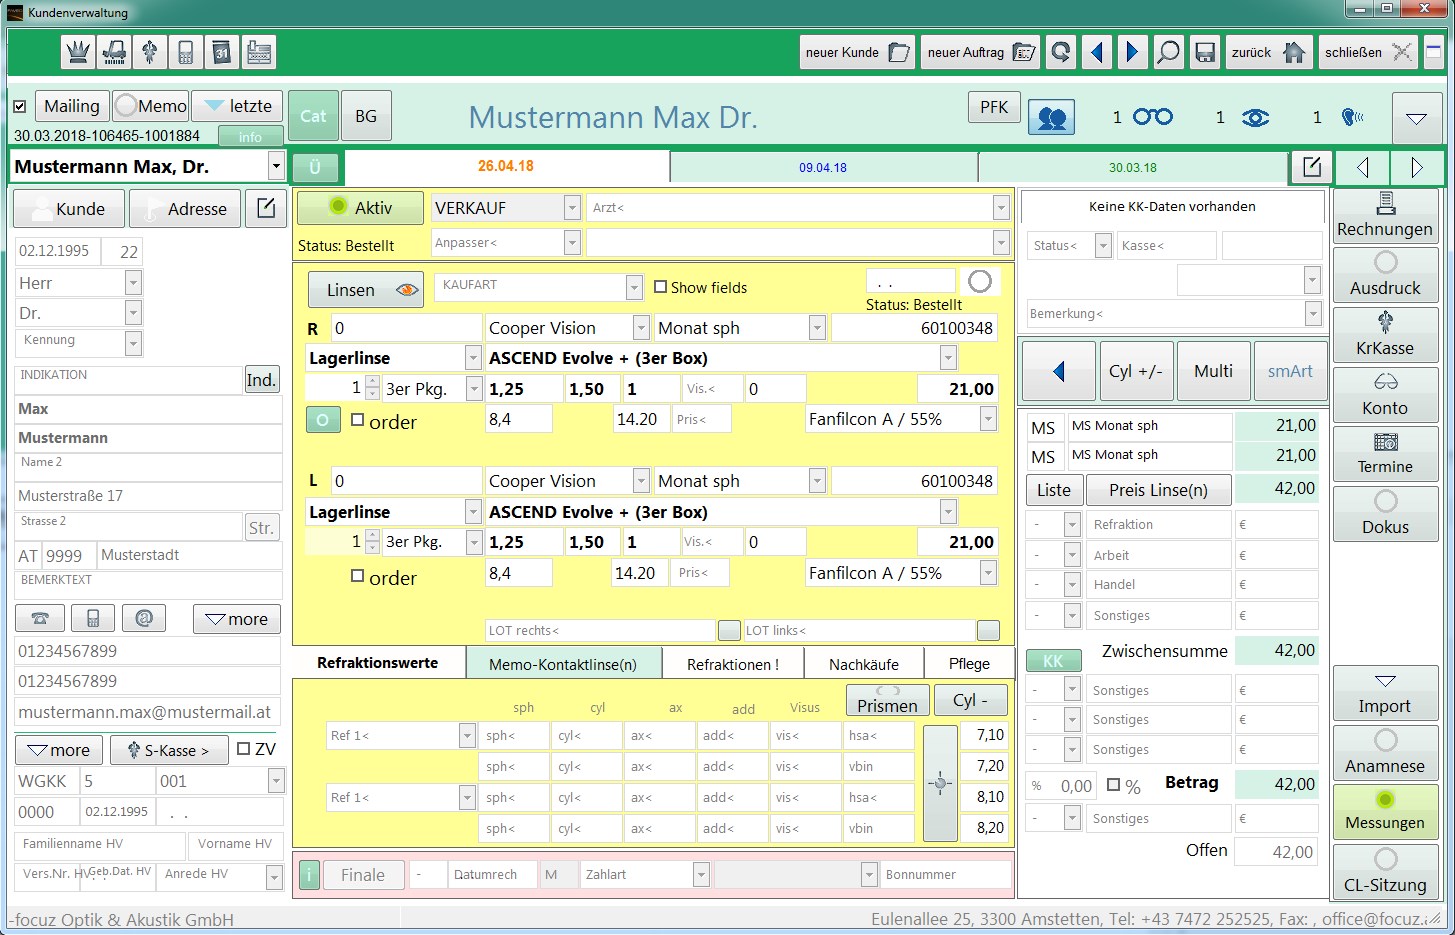
Task: Open the calendar icon in top toolbar
Action: 222,52
